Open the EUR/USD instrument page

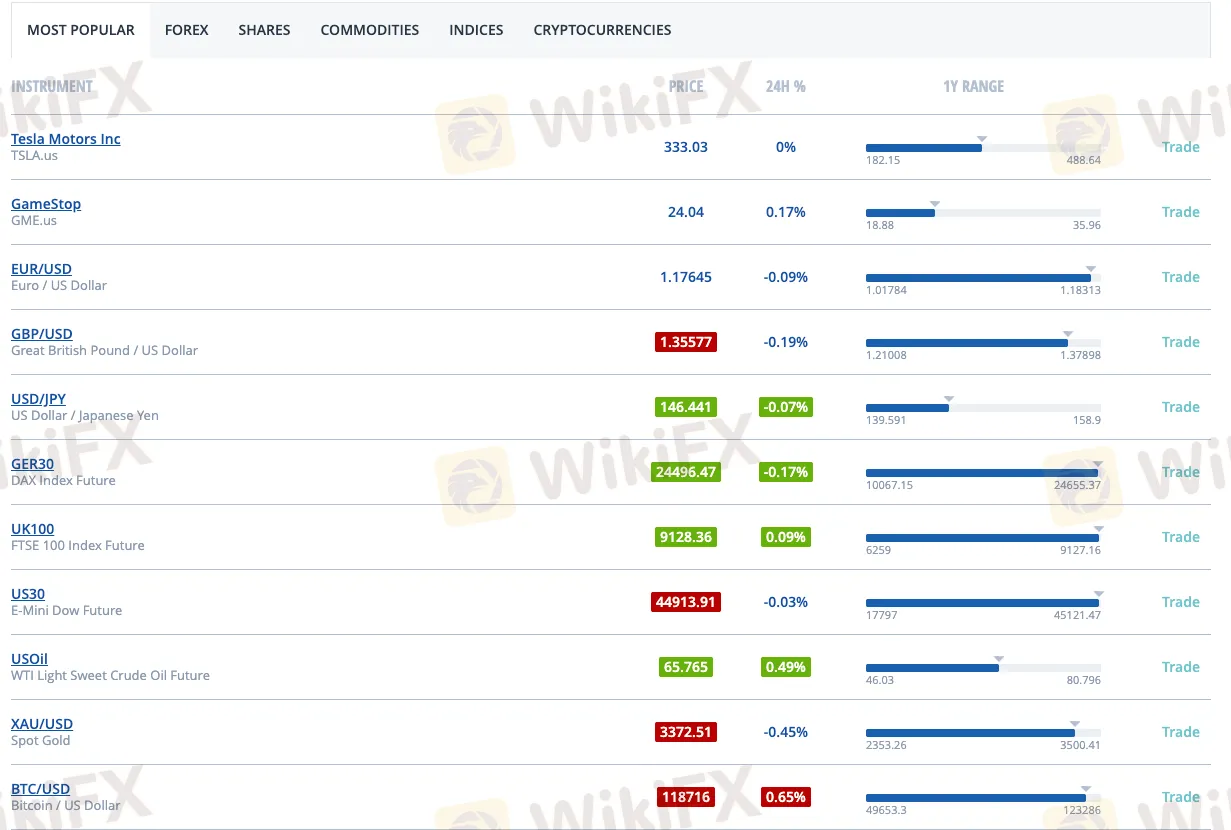(41, 269)
